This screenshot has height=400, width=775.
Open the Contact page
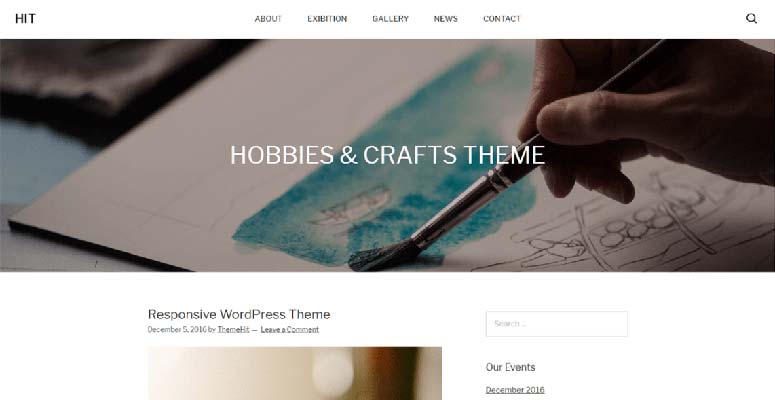pos(502,19)
